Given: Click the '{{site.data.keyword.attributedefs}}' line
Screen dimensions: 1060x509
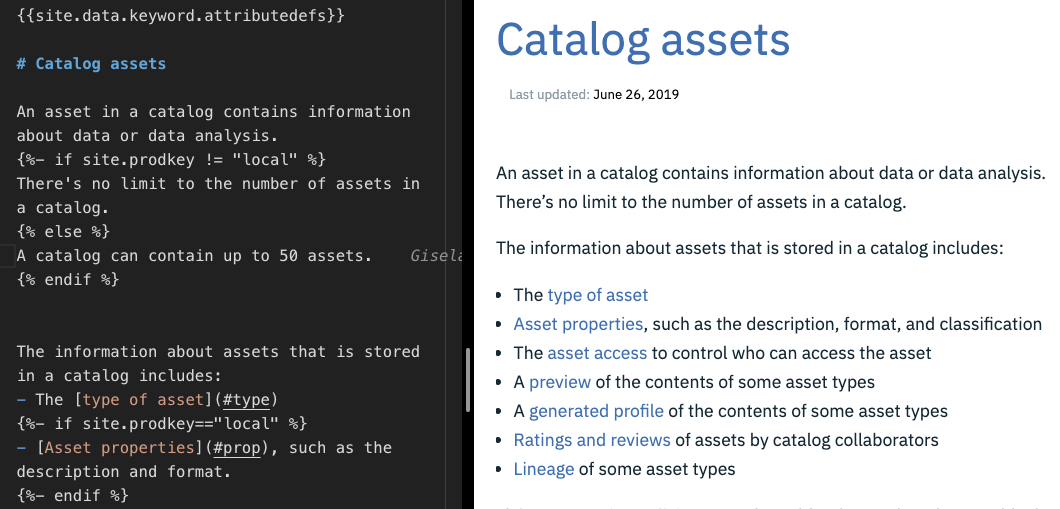Looking at the screenshot, I should tap(180, 16).
